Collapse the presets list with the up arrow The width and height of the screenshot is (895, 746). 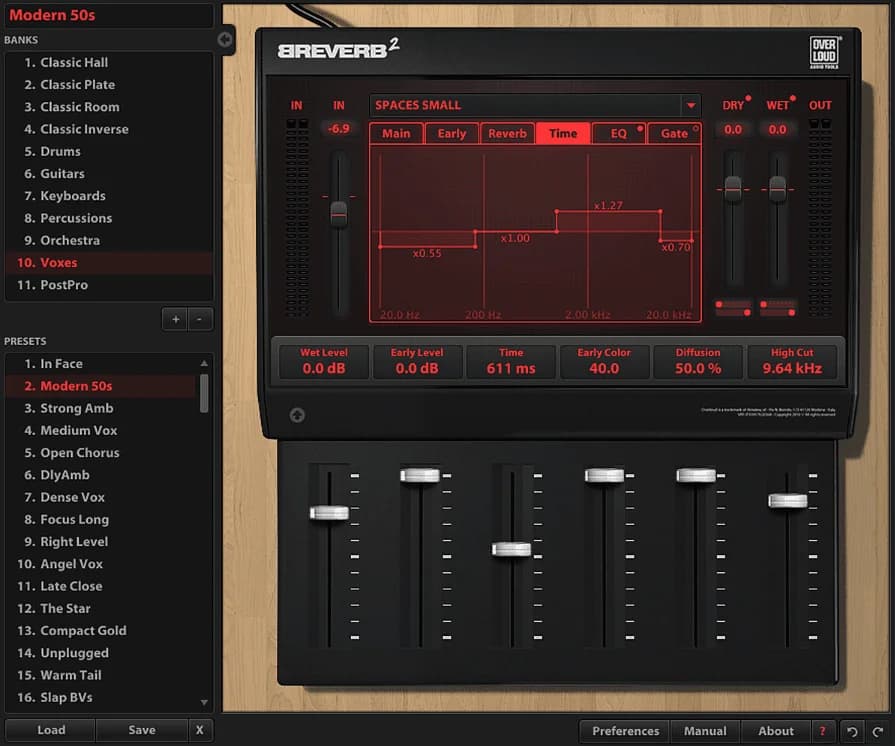coord(204,363)
